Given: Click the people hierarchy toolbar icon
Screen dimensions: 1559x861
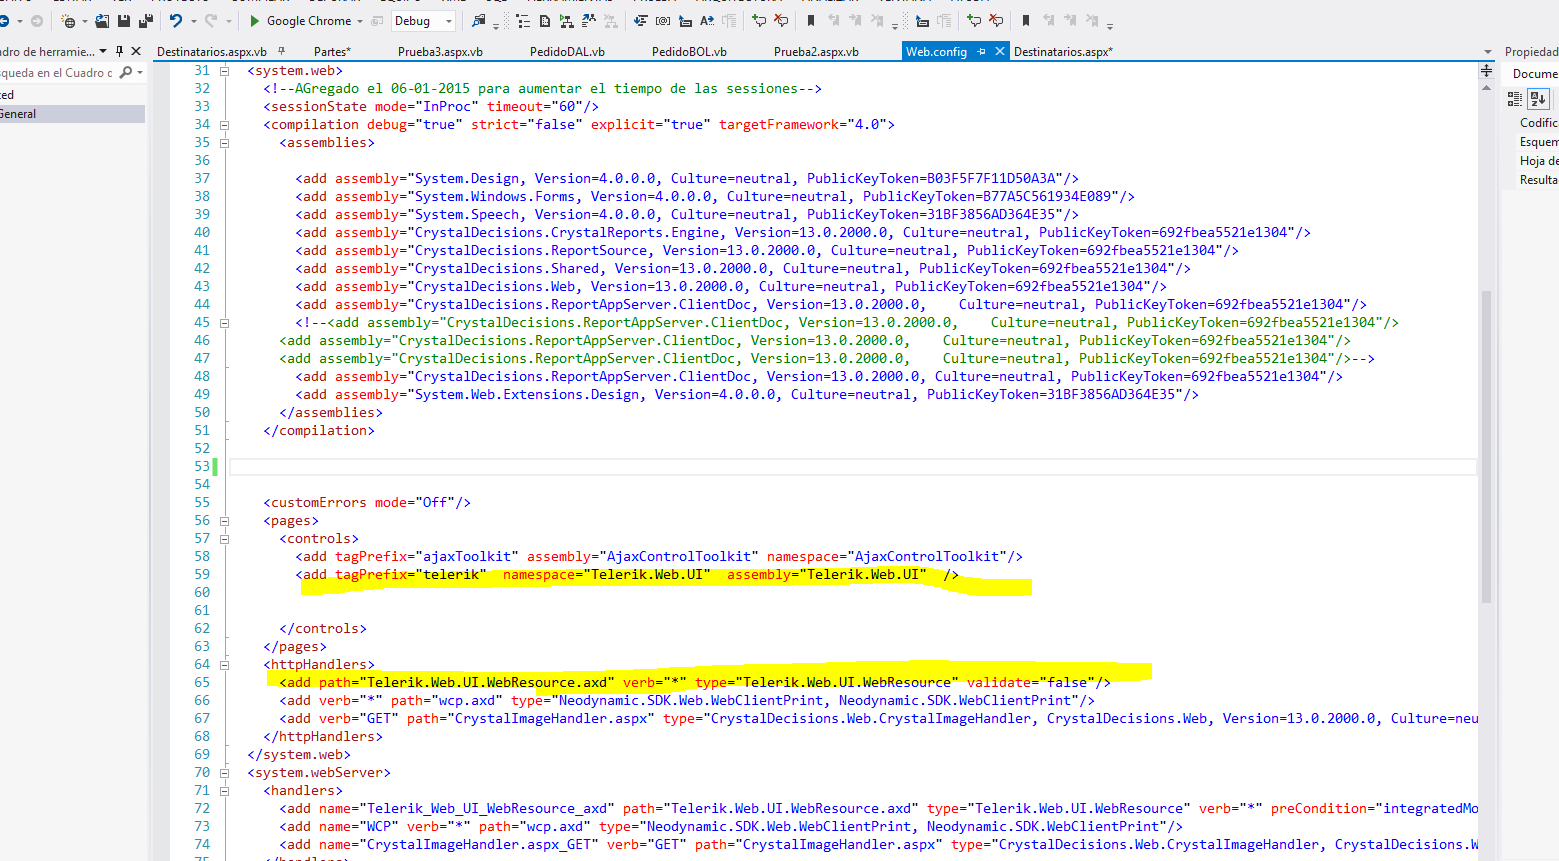Looking at the screenshot, I should coord(589,21).
